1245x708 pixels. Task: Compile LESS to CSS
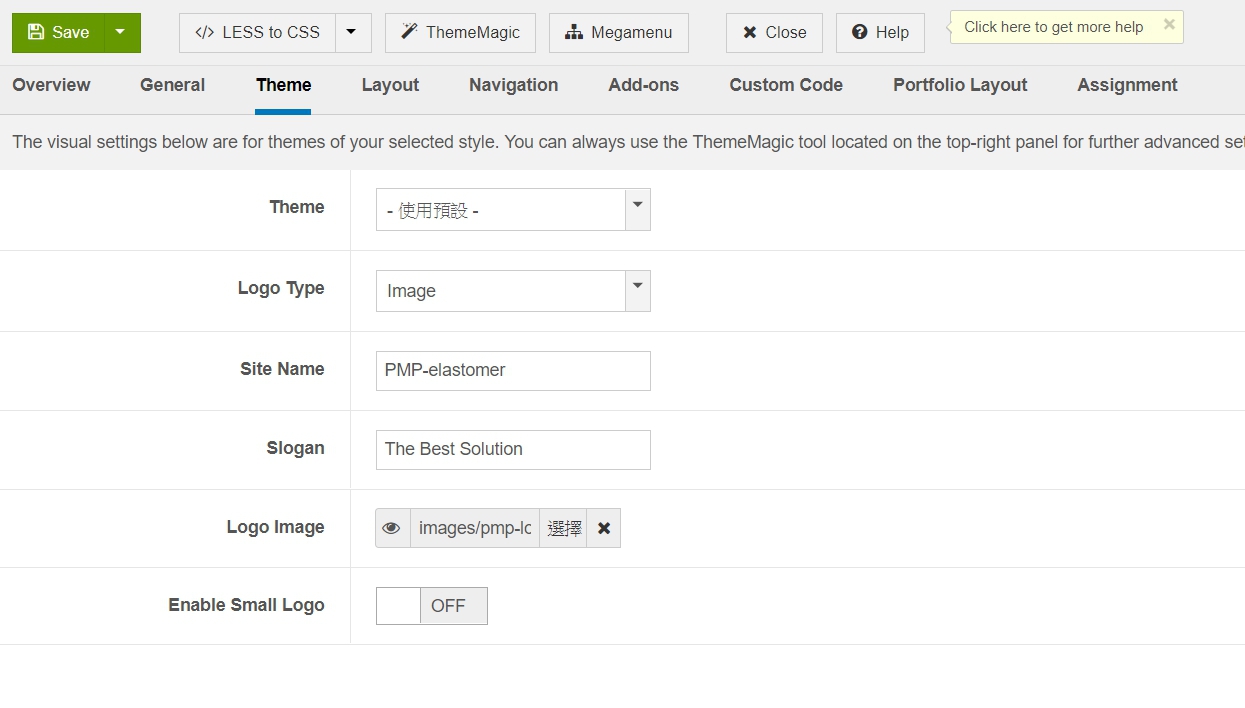(x=258, y=33)
